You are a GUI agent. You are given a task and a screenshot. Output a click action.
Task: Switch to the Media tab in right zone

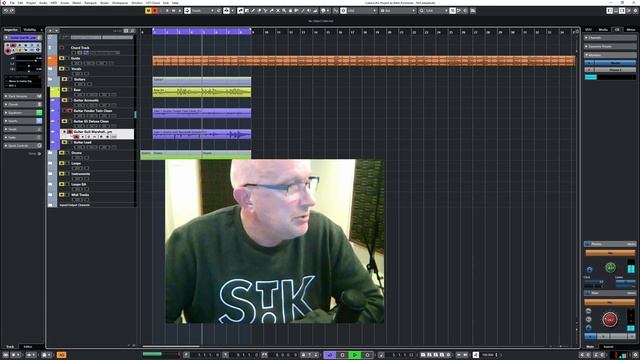click(x=603, y=30)
